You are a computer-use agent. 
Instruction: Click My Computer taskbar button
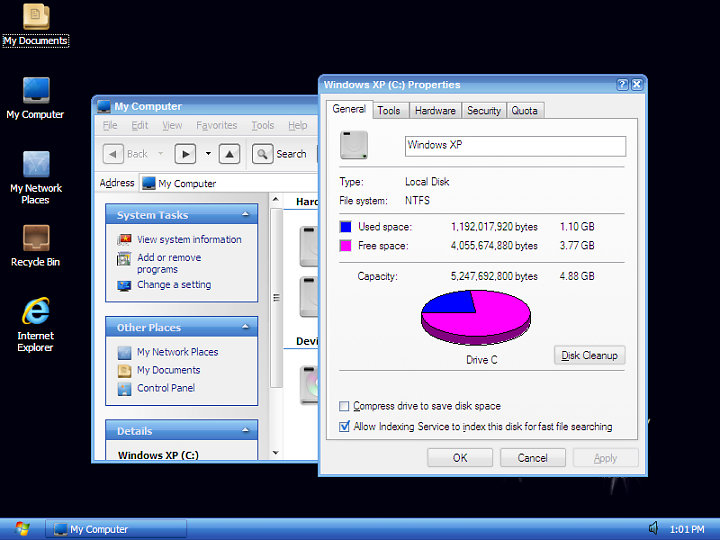(116, 529)
